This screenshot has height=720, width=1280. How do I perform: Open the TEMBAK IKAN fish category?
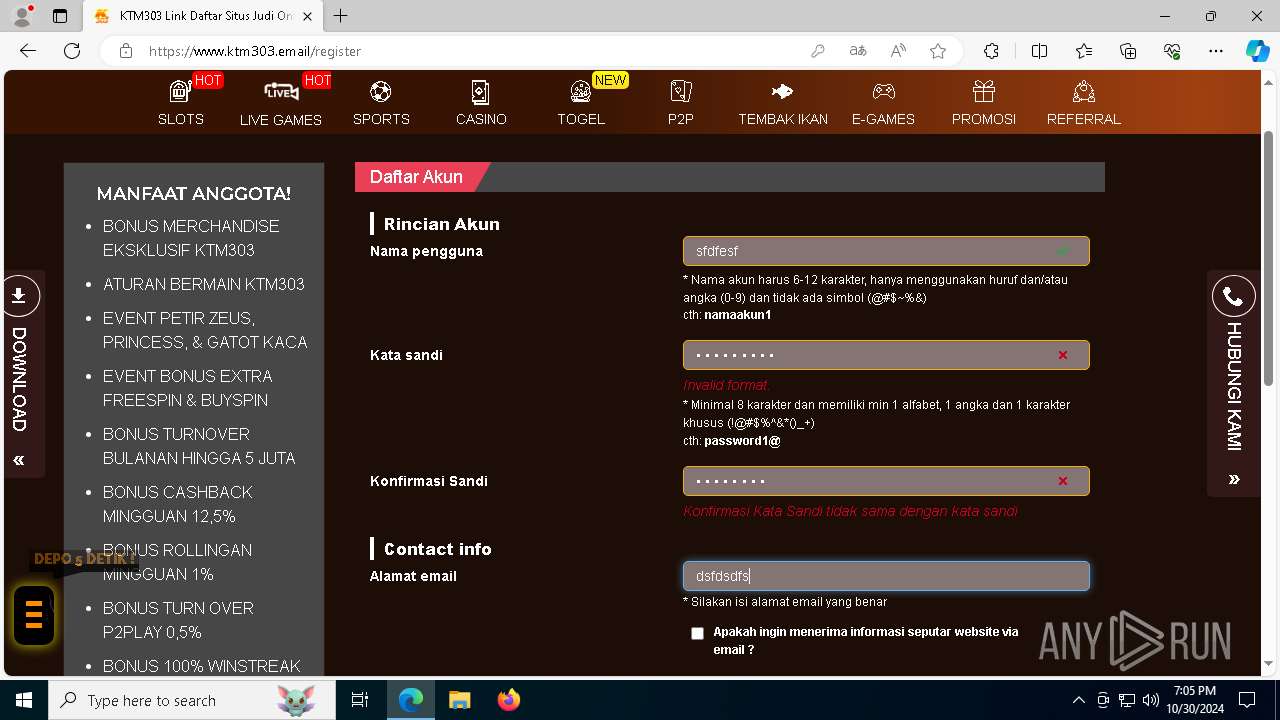(783, 103)
